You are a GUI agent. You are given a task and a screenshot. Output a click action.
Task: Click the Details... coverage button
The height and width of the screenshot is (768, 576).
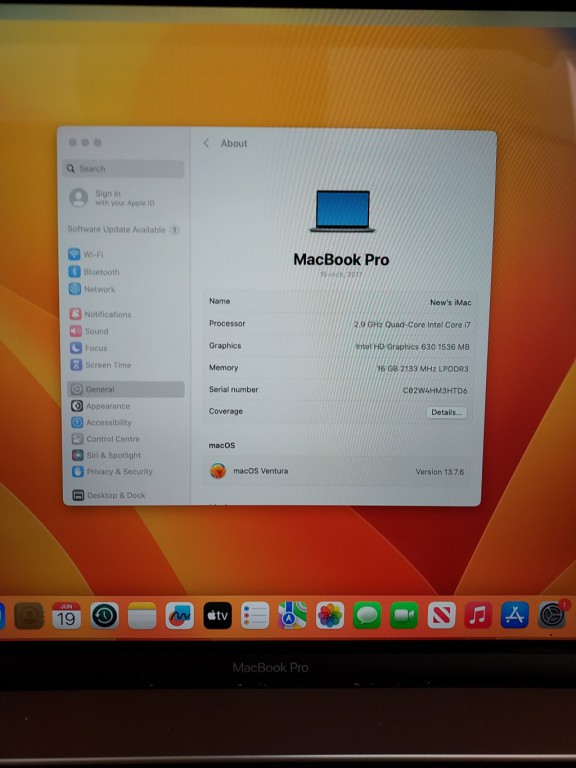click(x=446, y=412)
